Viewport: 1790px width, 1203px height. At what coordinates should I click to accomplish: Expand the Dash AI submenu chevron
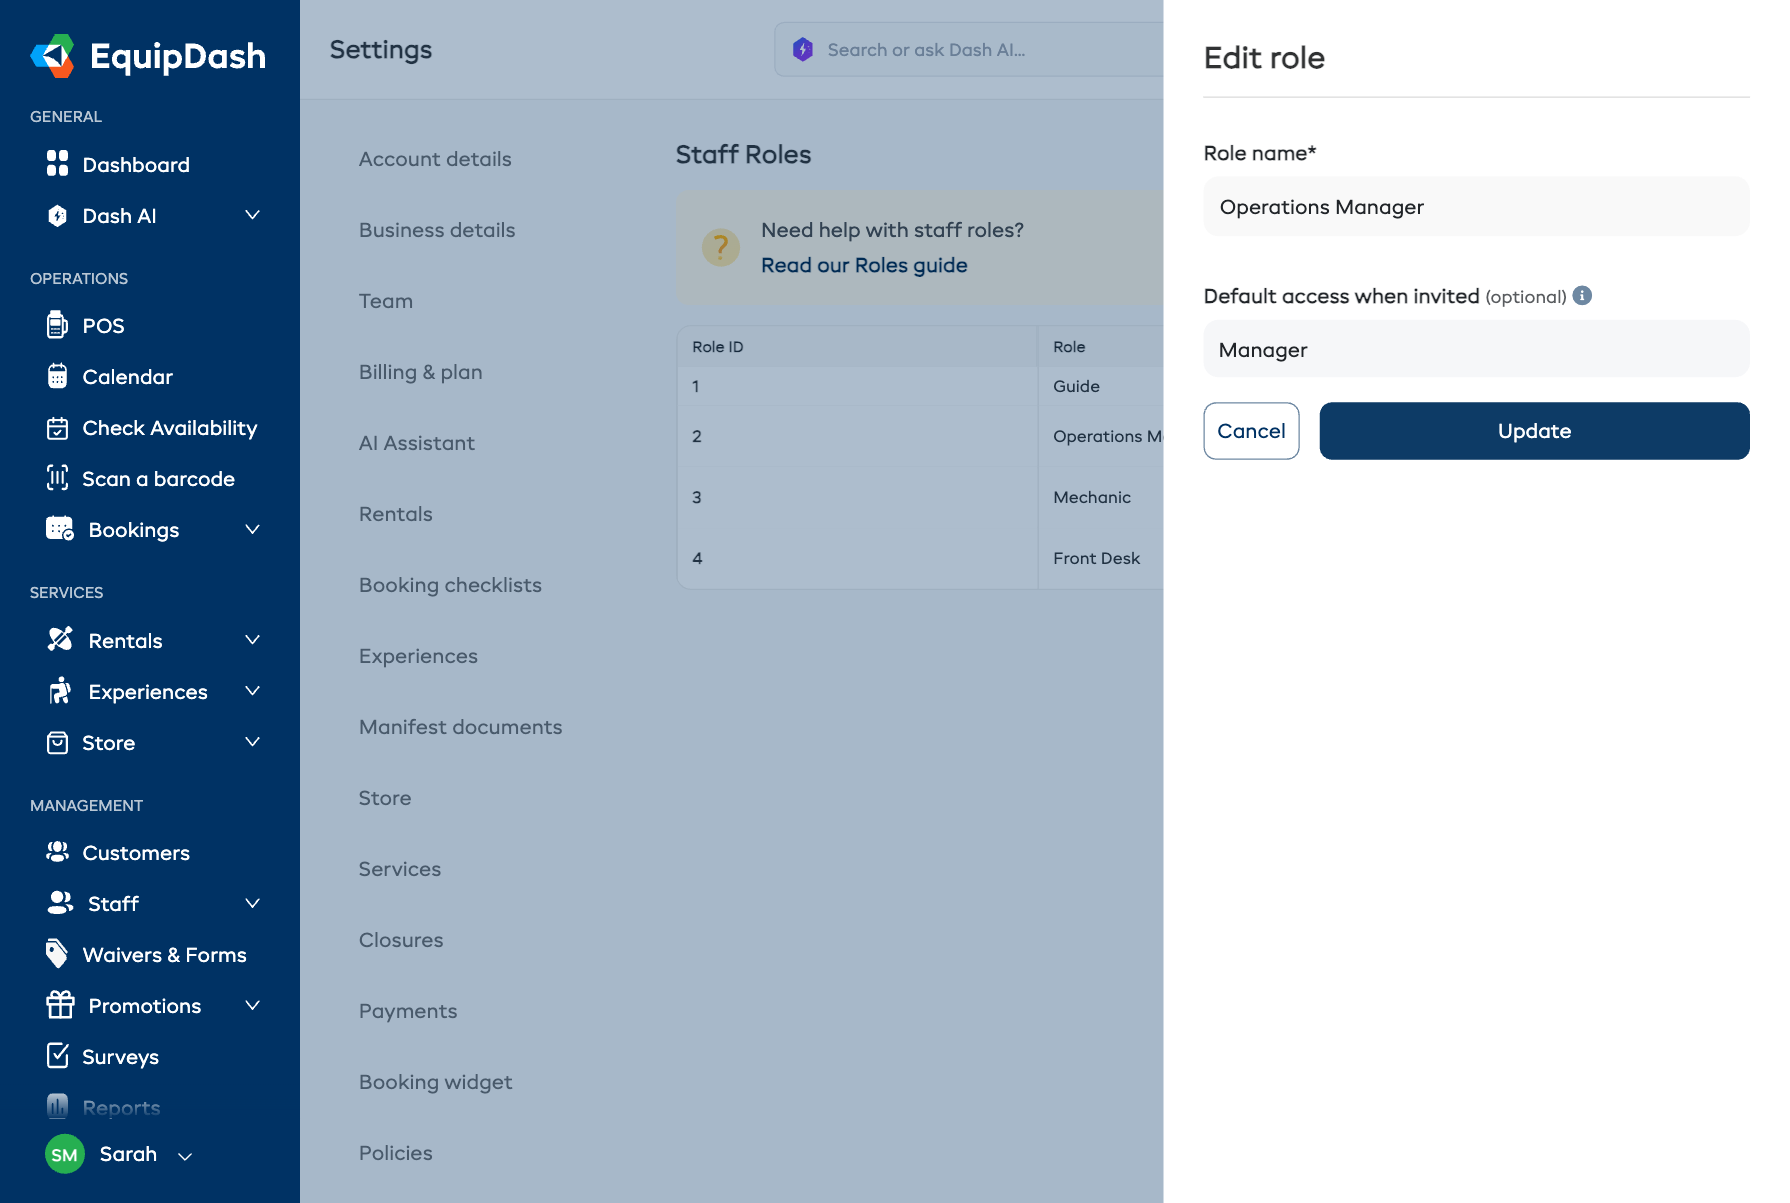(x=253, y=215)
